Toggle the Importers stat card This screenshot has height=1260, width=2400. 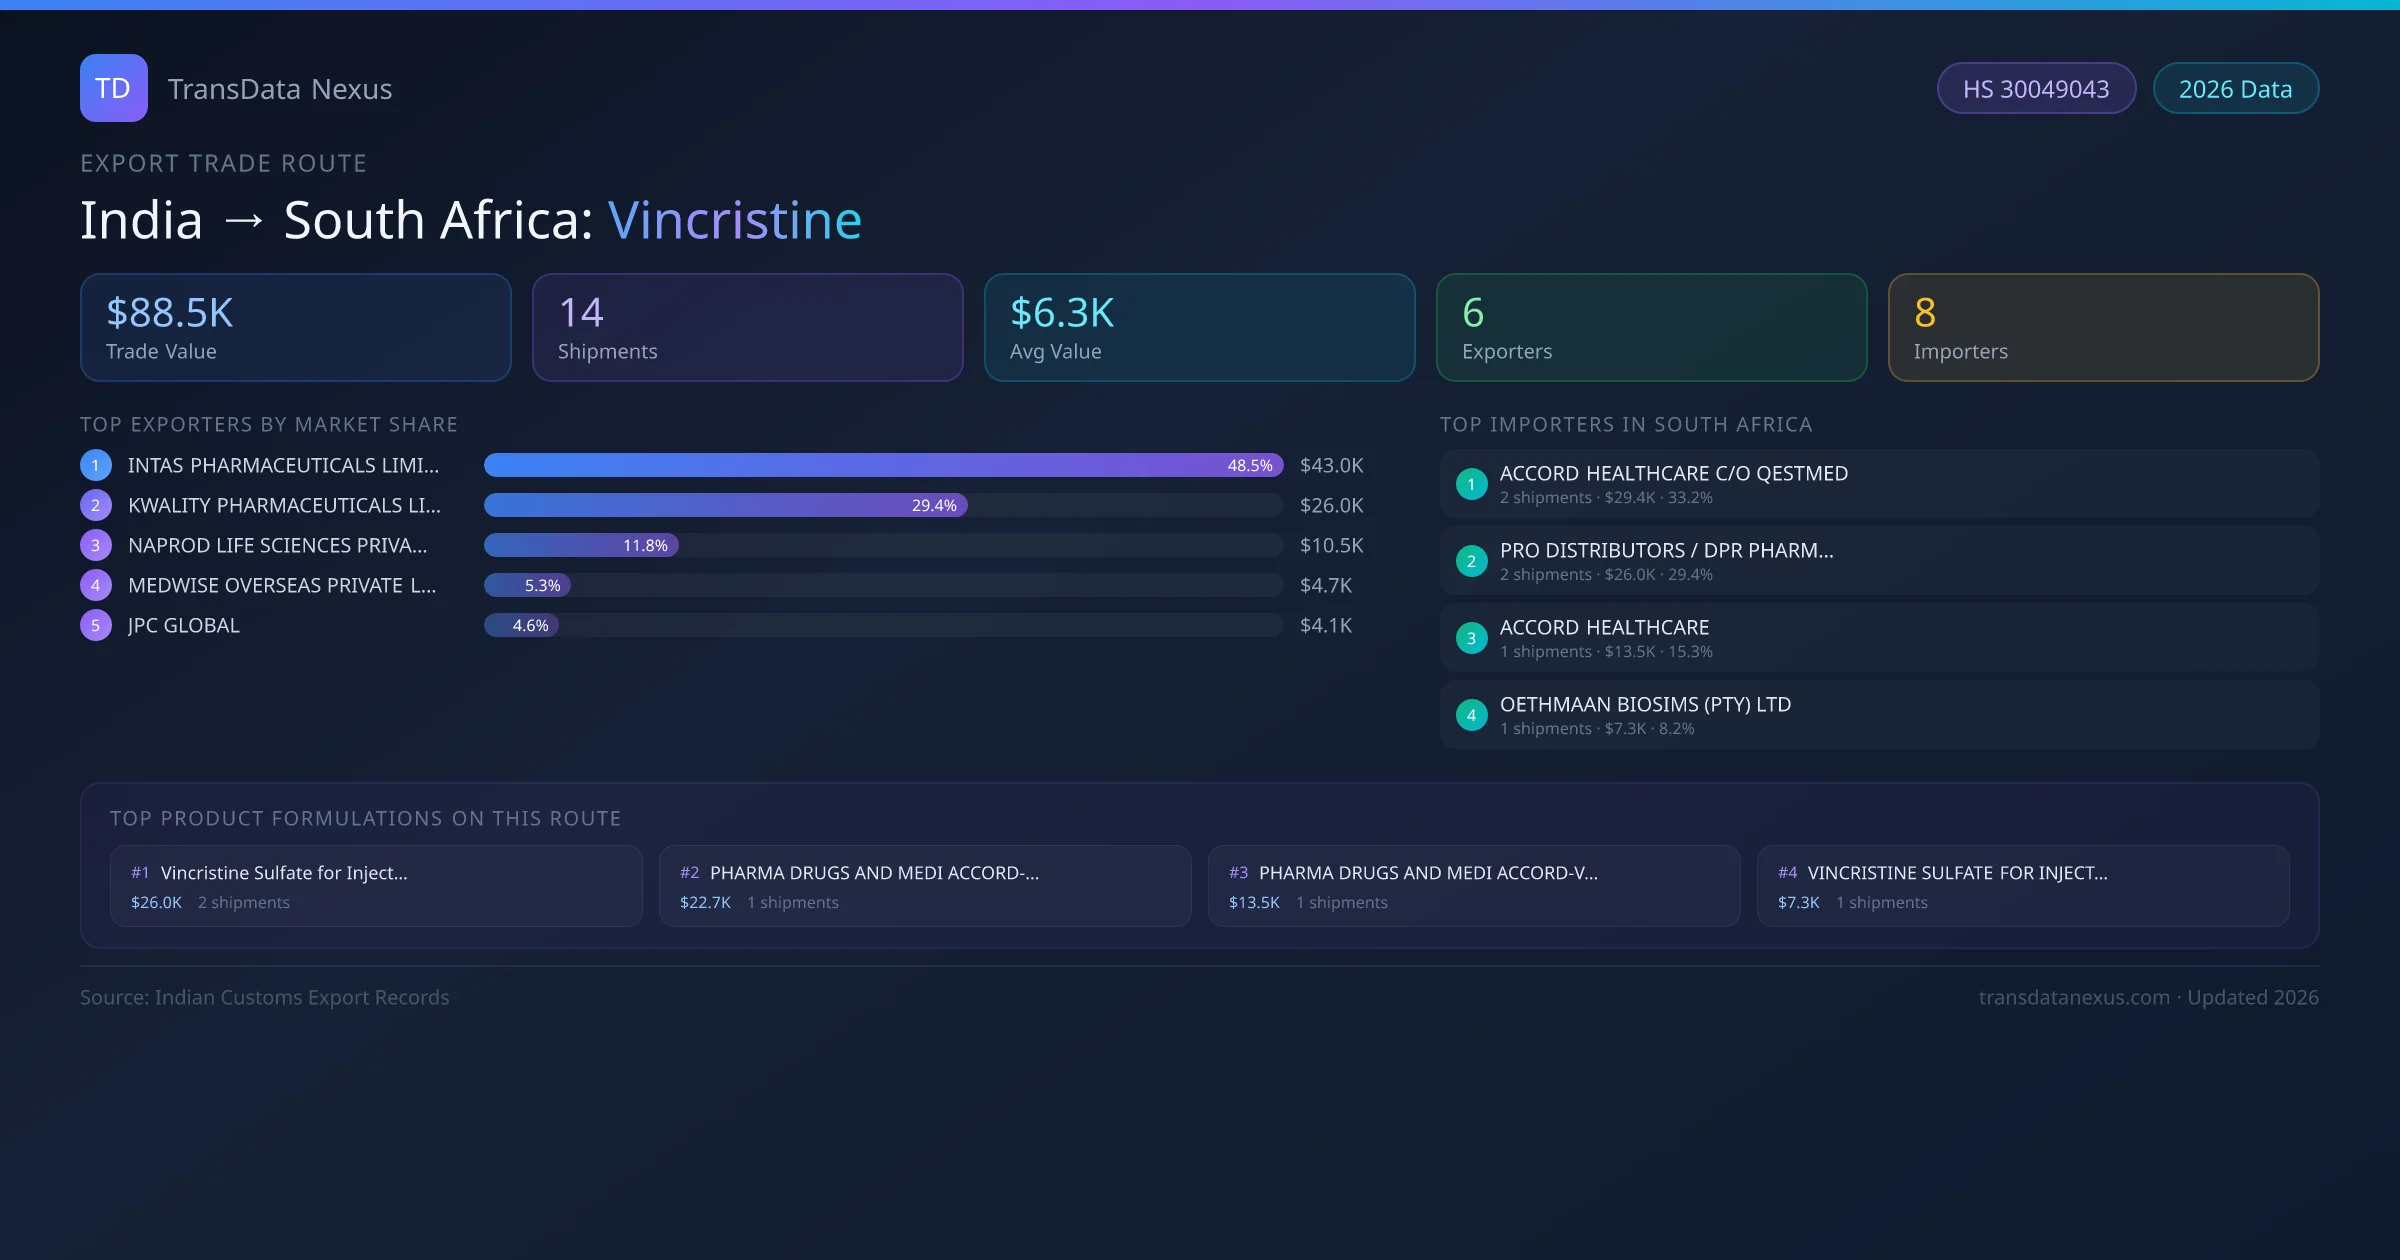pyautogui.click(x=2103, y=327)
